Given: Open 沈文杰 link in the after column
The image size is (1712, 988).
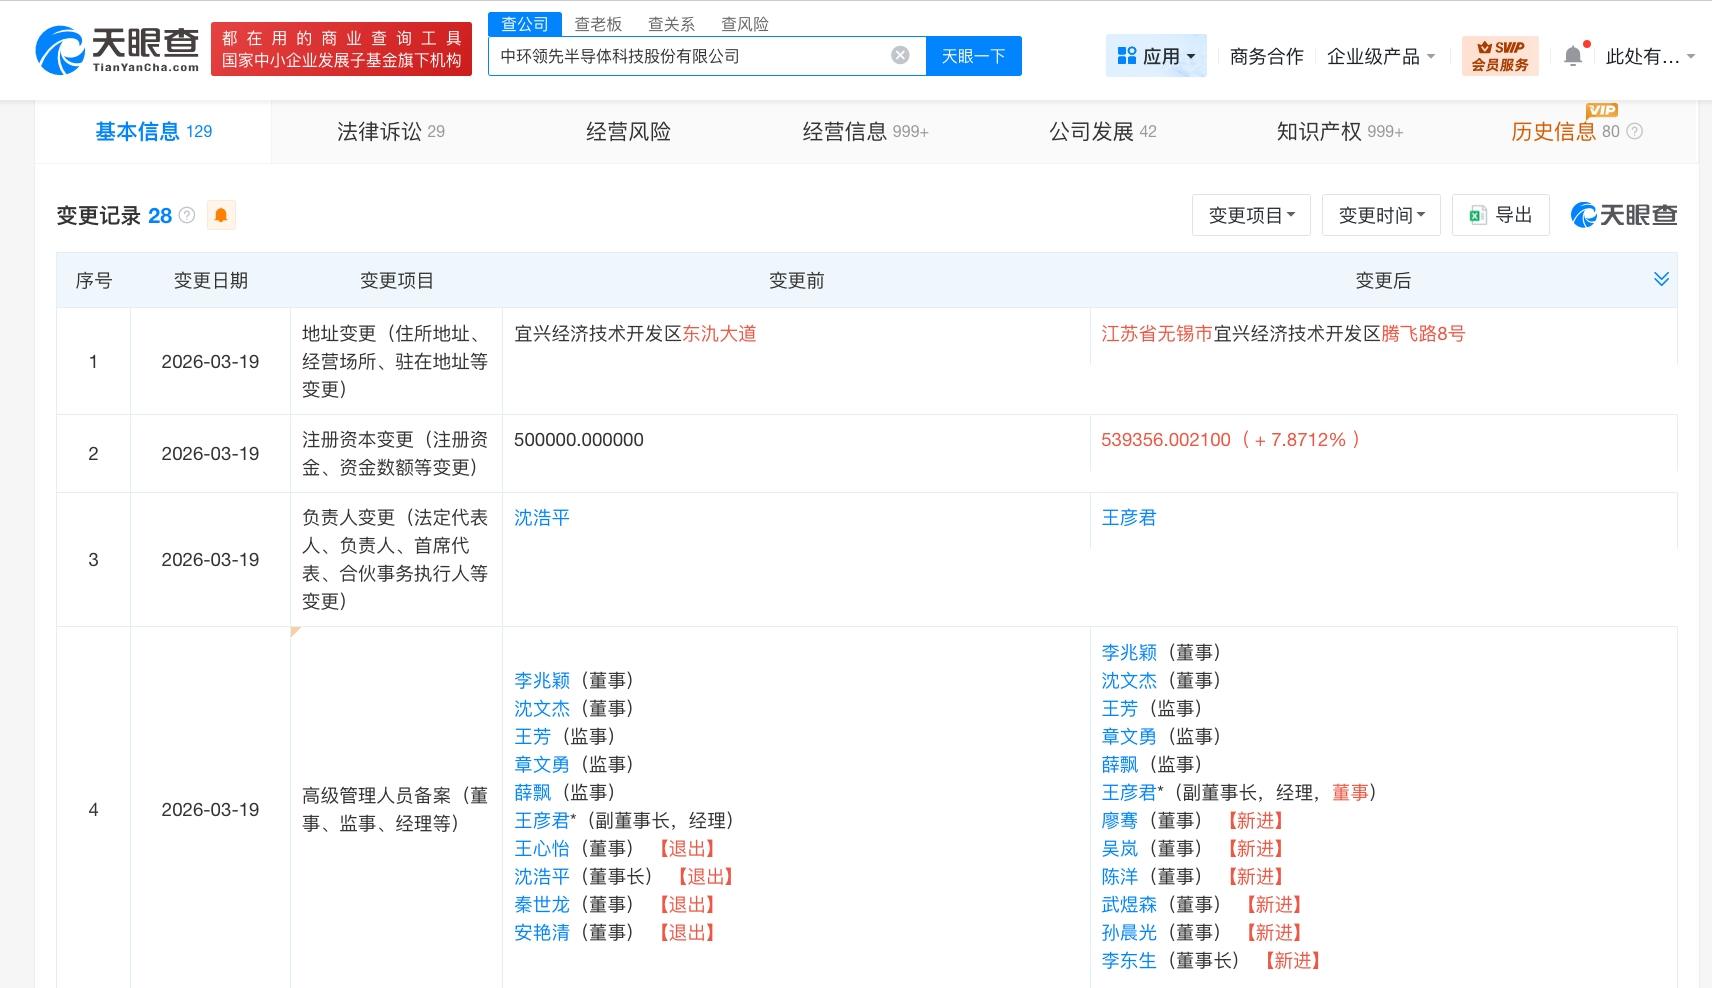Looking at the screenshot, I should click(1129, 680).
